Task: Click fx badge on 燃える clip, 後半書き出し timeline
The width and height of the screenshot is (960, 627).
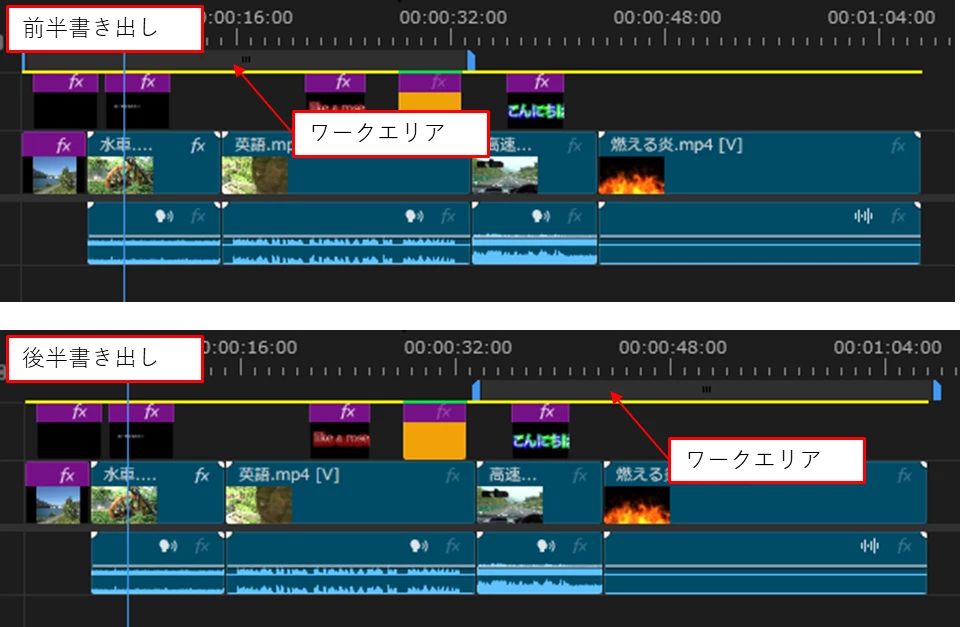Action: [904, 476]
